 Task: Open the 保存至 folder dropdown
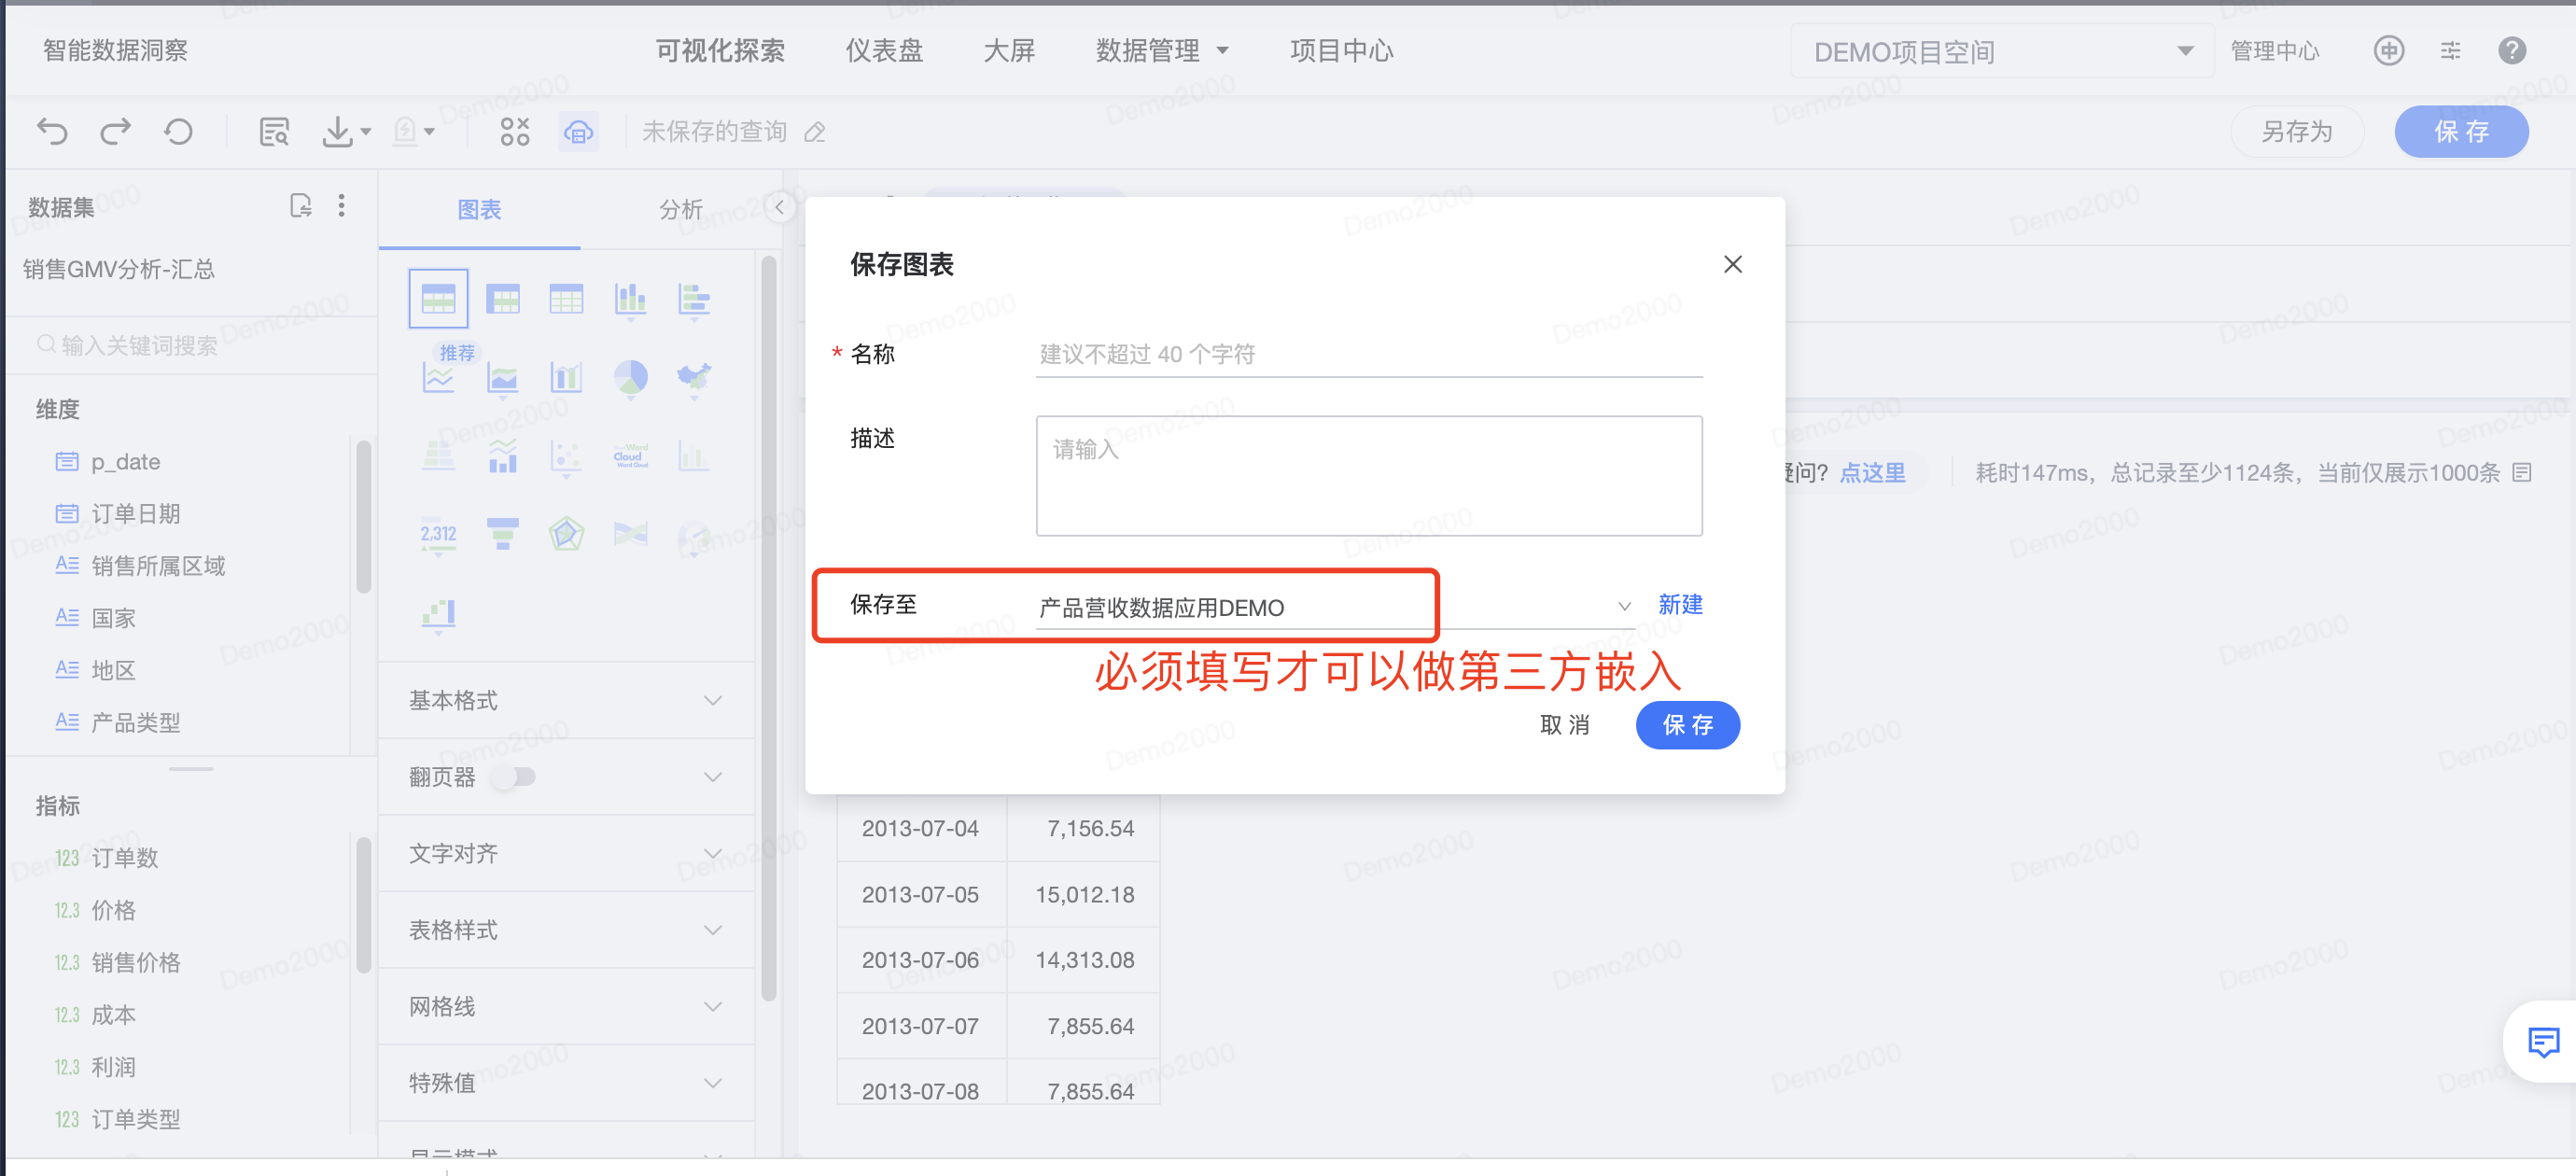coord(1335,606)
